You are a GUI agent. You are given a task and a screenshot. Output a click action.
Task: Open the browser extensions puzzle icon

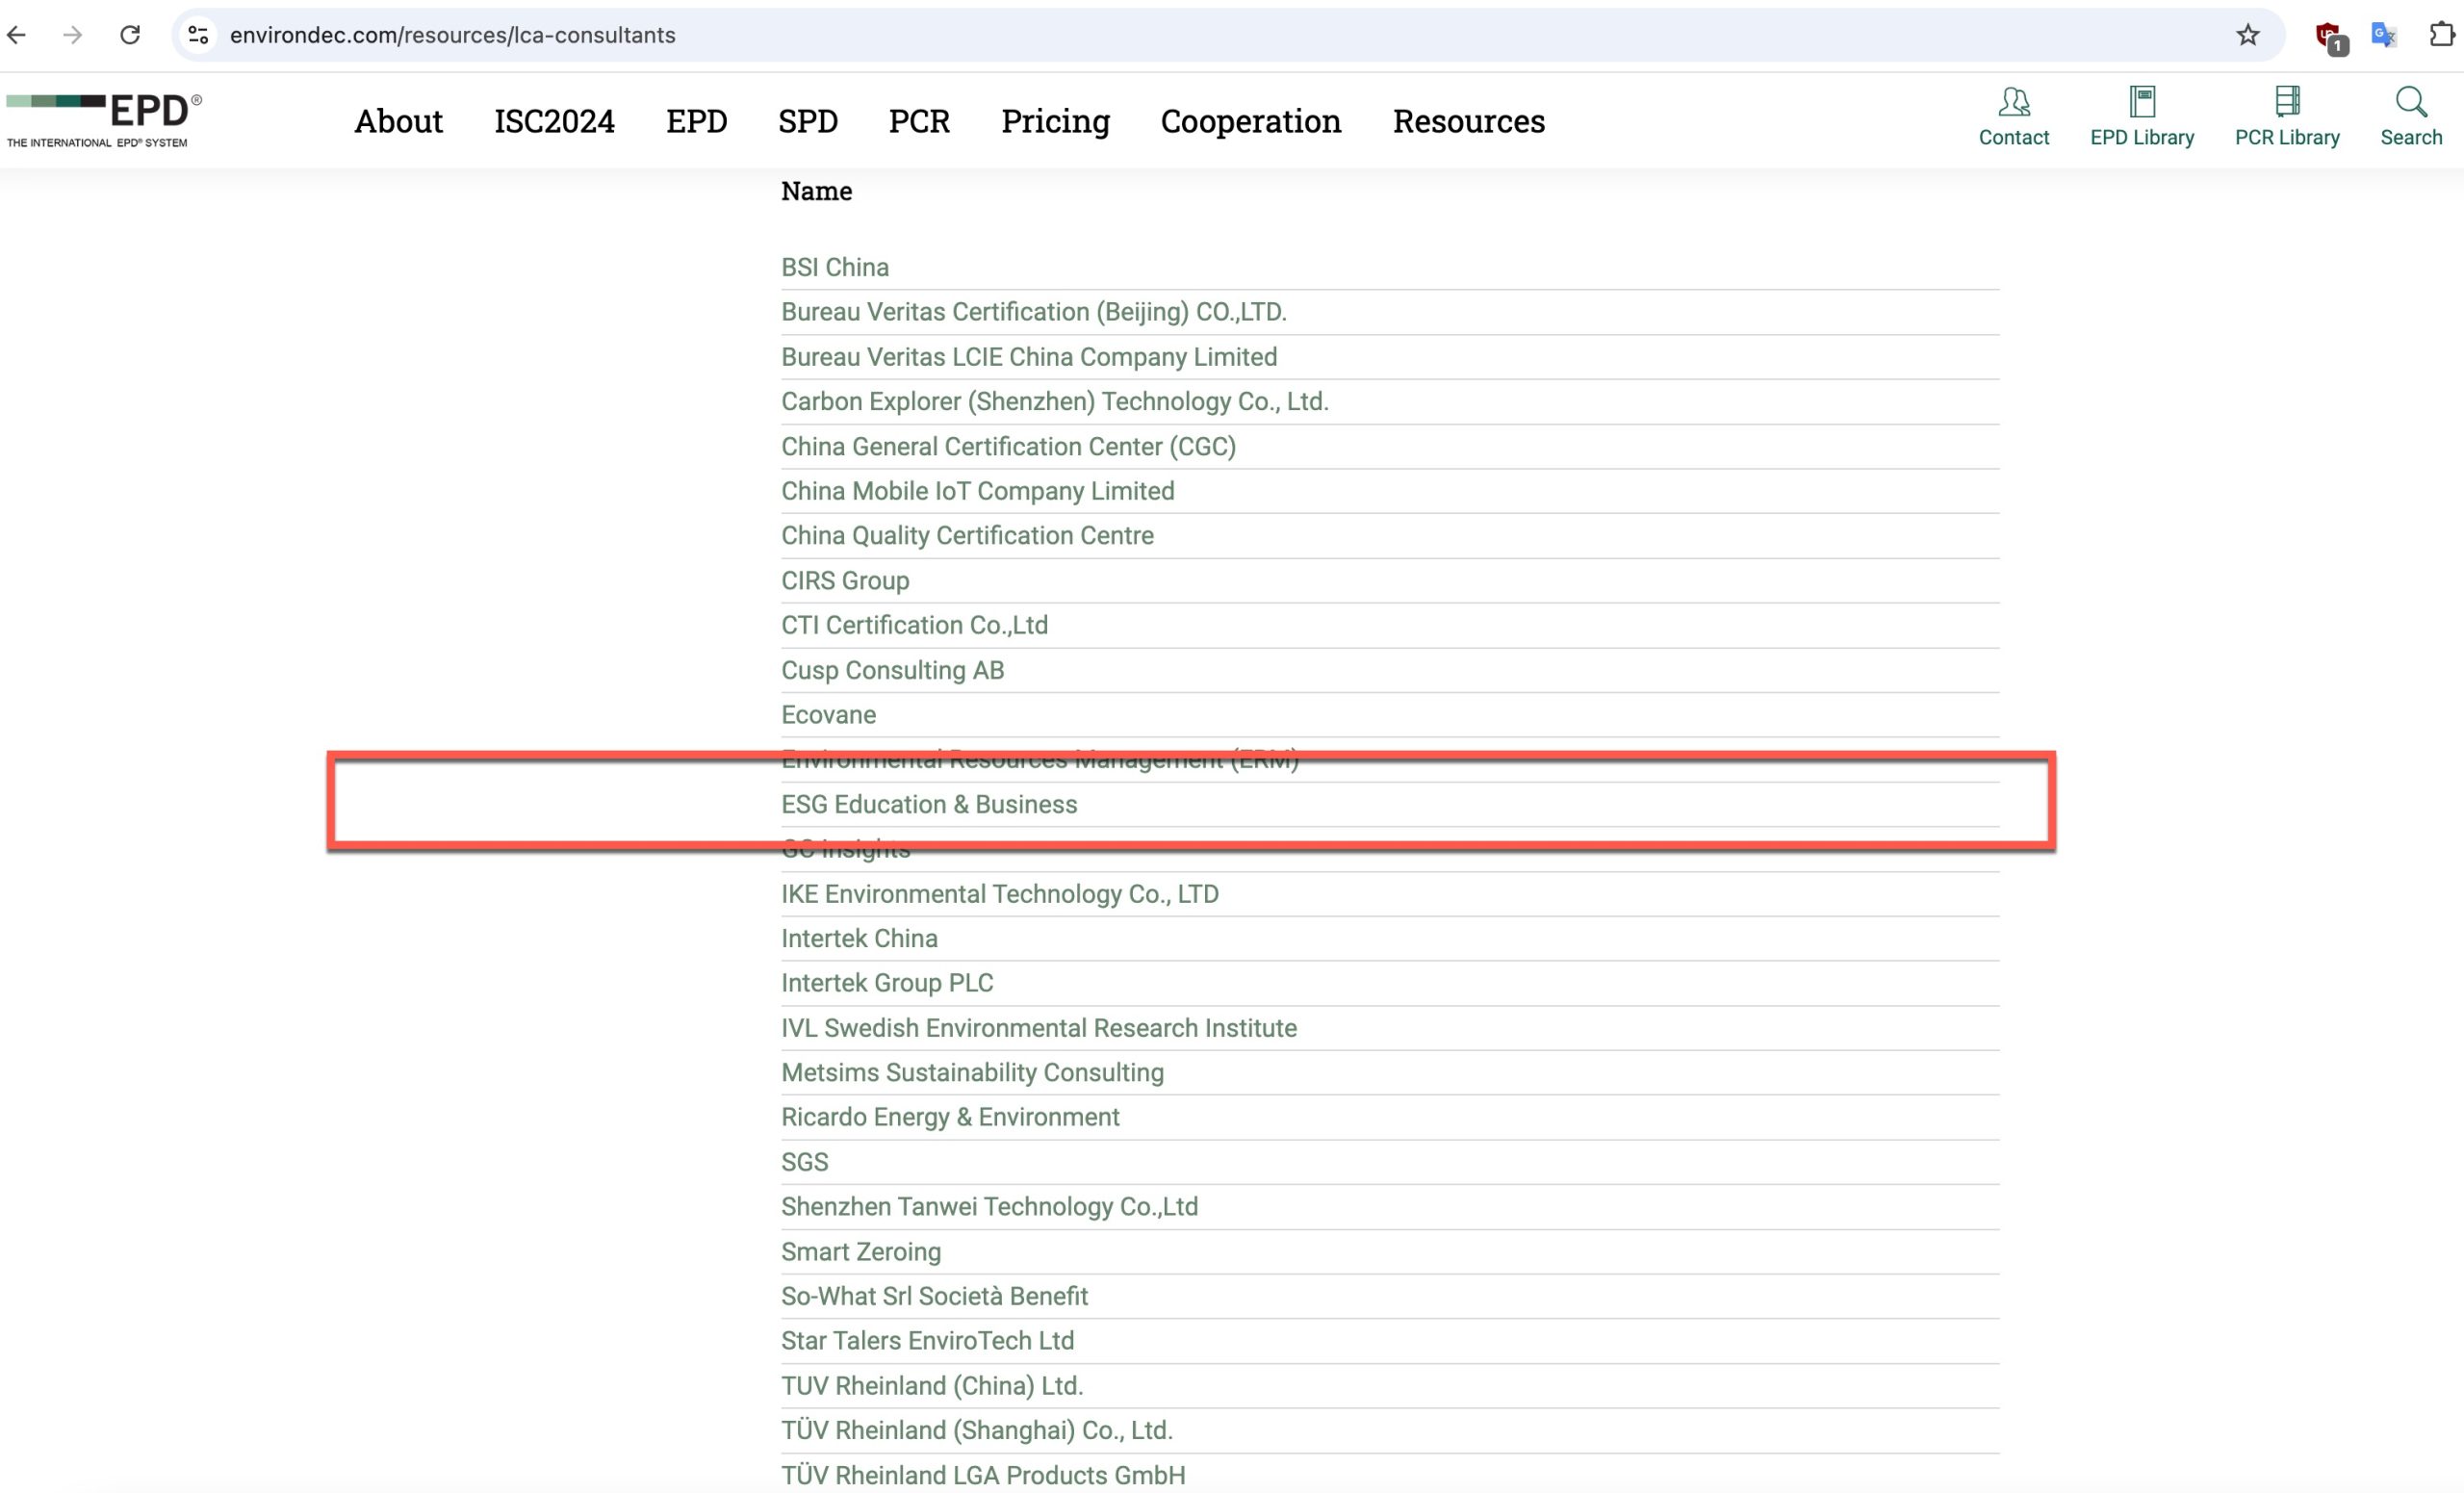point(2442,35)
